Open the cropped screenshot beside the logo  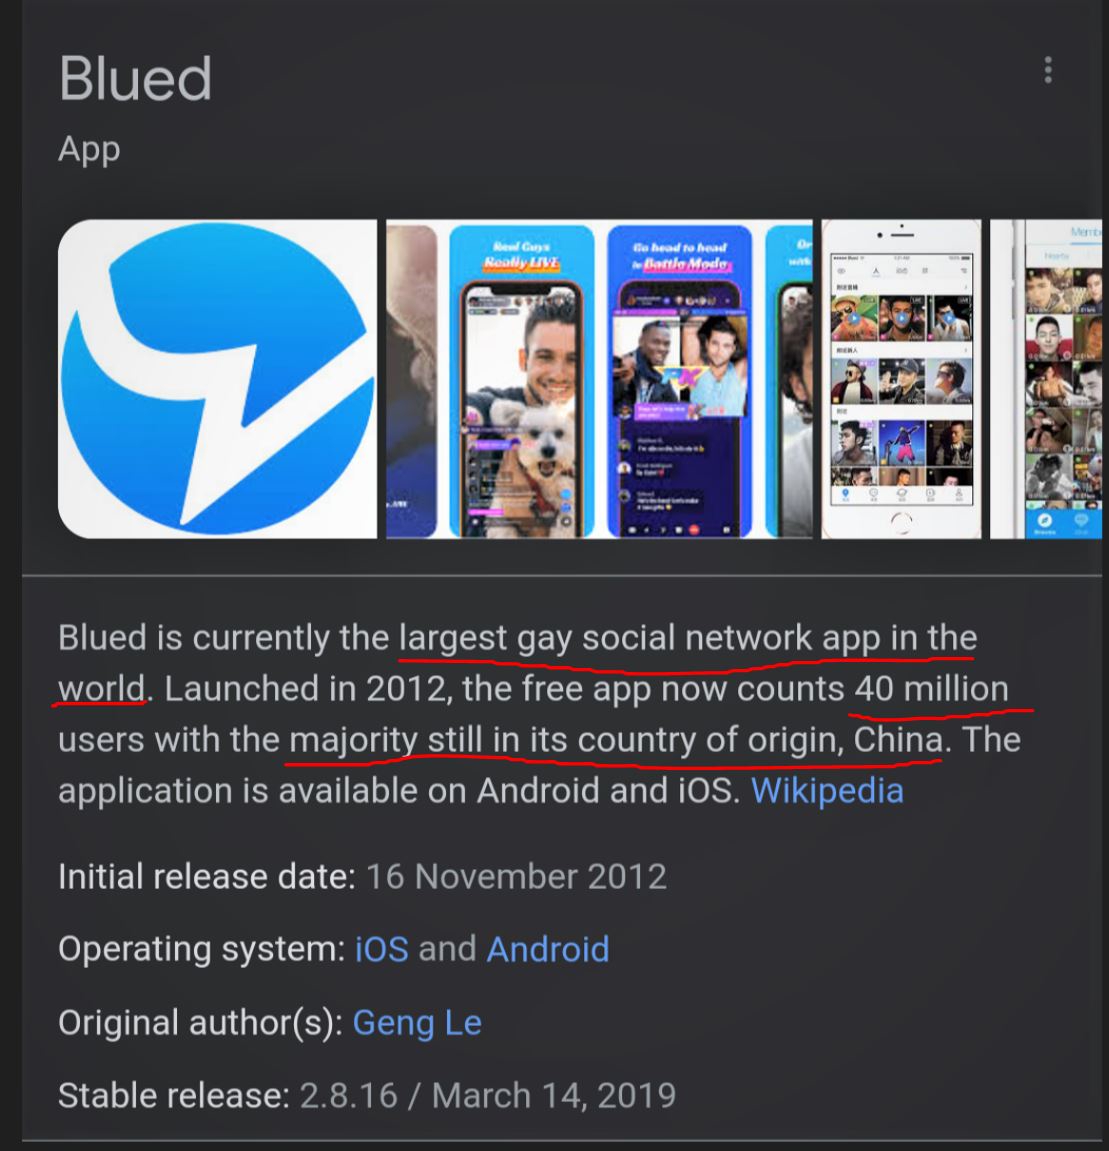tap(412, 379)
